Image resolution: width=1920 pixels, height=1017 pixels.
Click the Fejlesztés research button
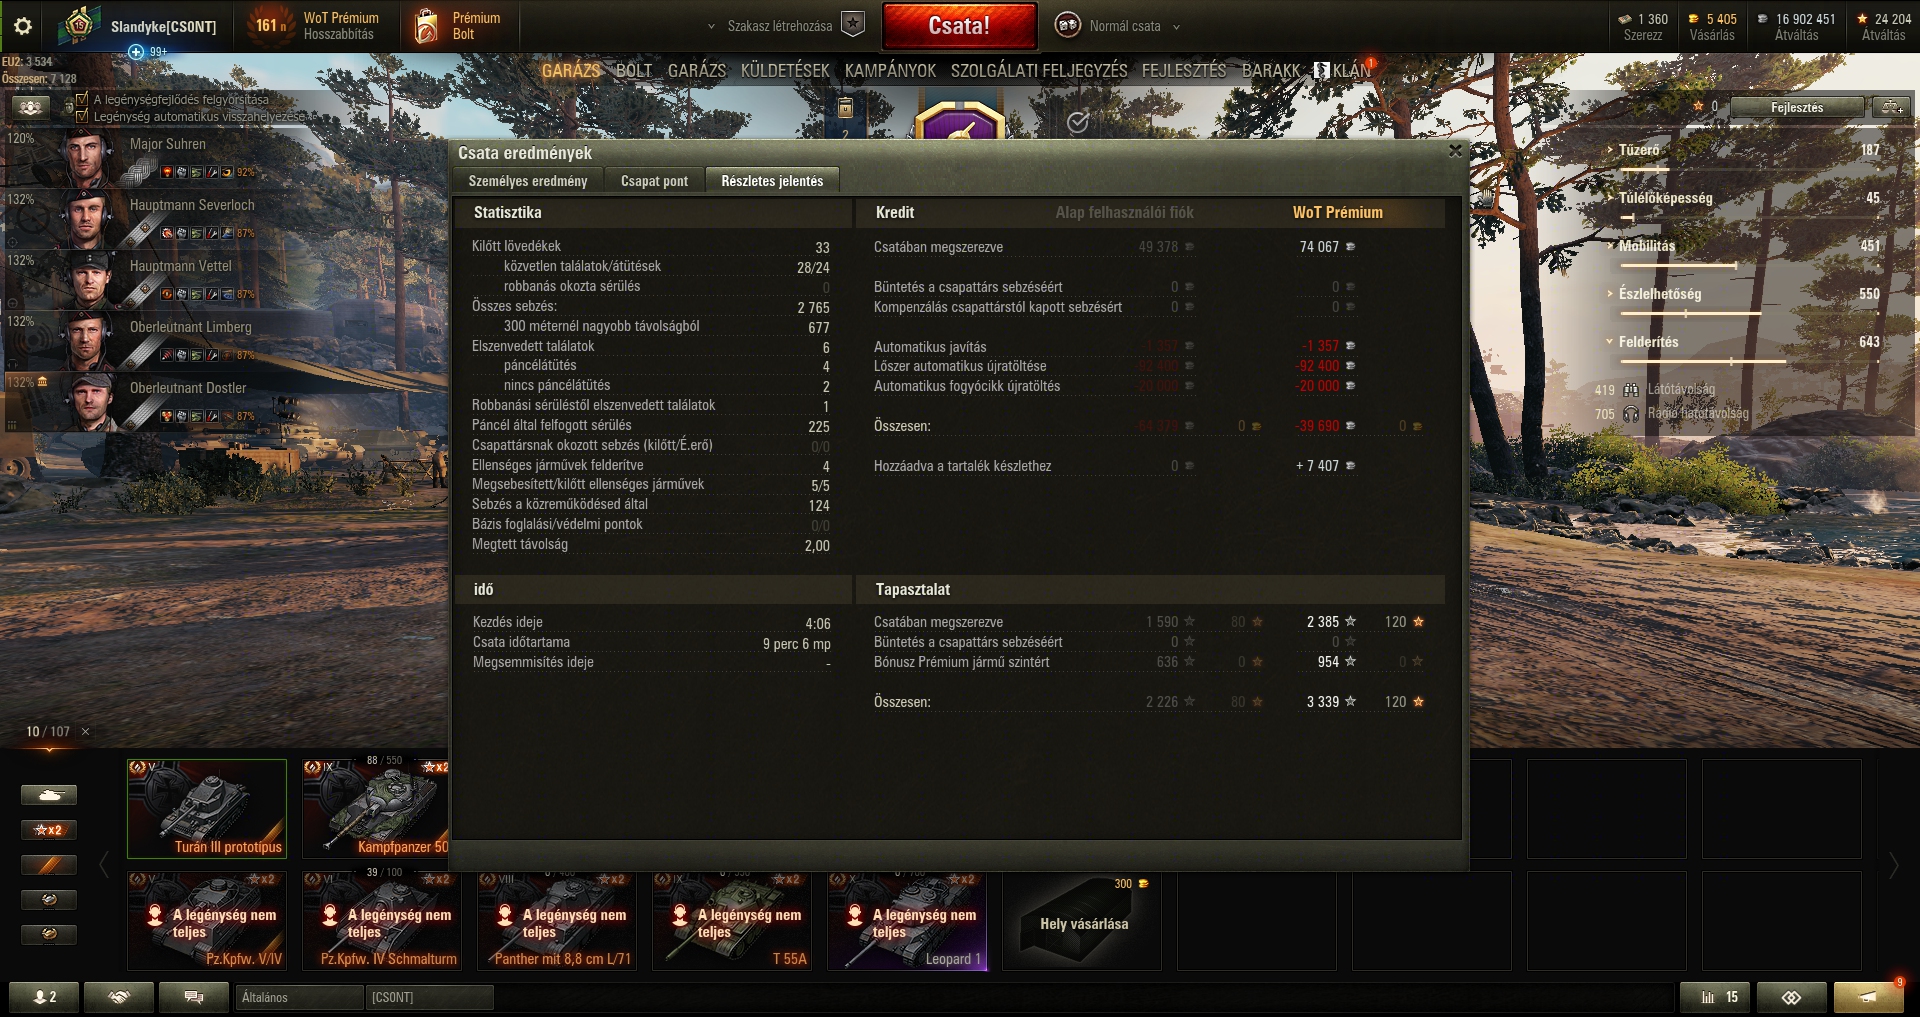(x=1797, y=107)
